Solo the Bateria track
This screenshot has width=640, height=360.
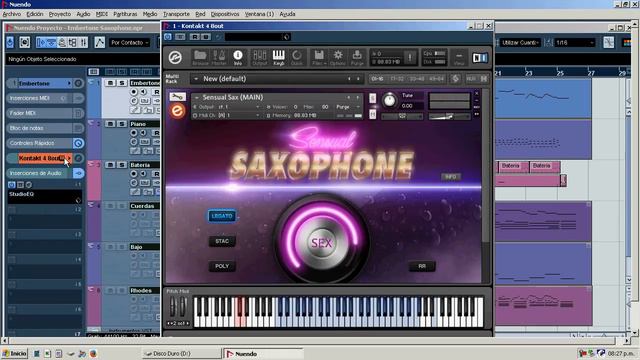(121, 165)
